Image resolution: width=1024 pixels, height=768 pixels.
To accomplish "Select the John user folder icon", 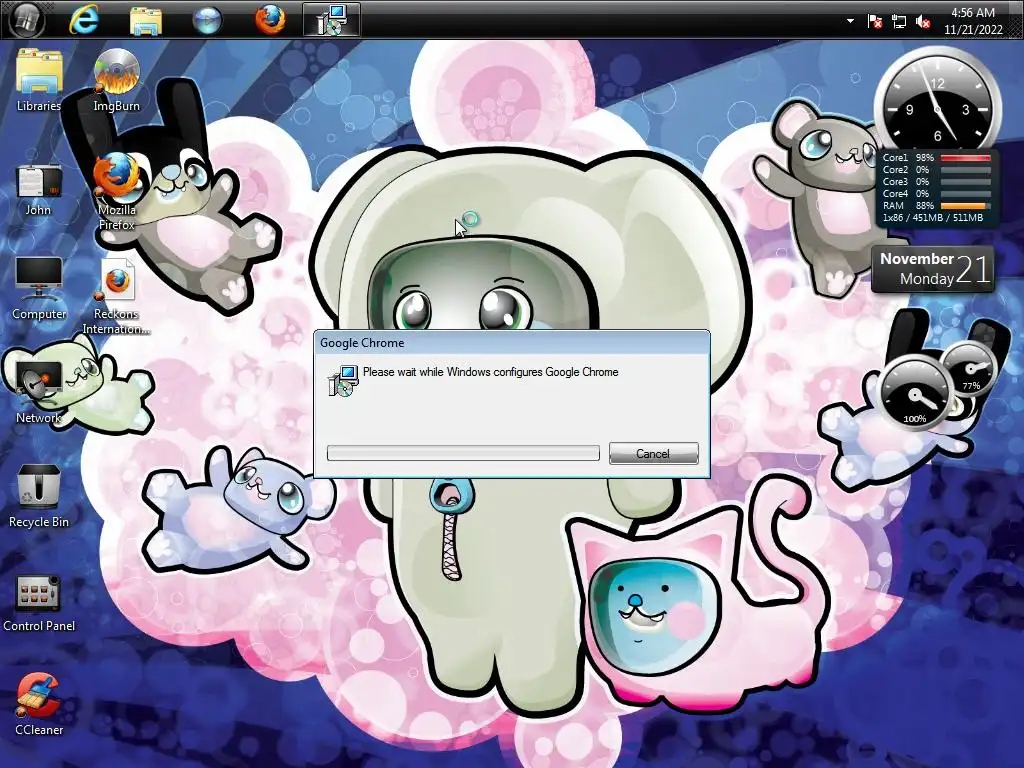I will click(x=39, y=189).
